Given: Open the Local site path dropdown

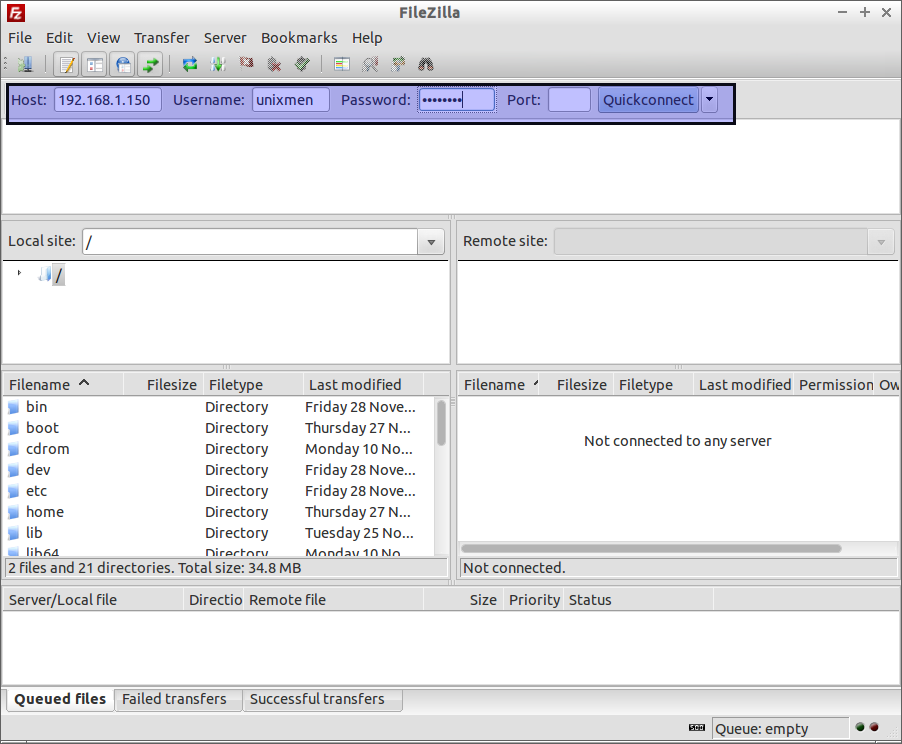Looking at the screenshot, I should click(431, 242).
